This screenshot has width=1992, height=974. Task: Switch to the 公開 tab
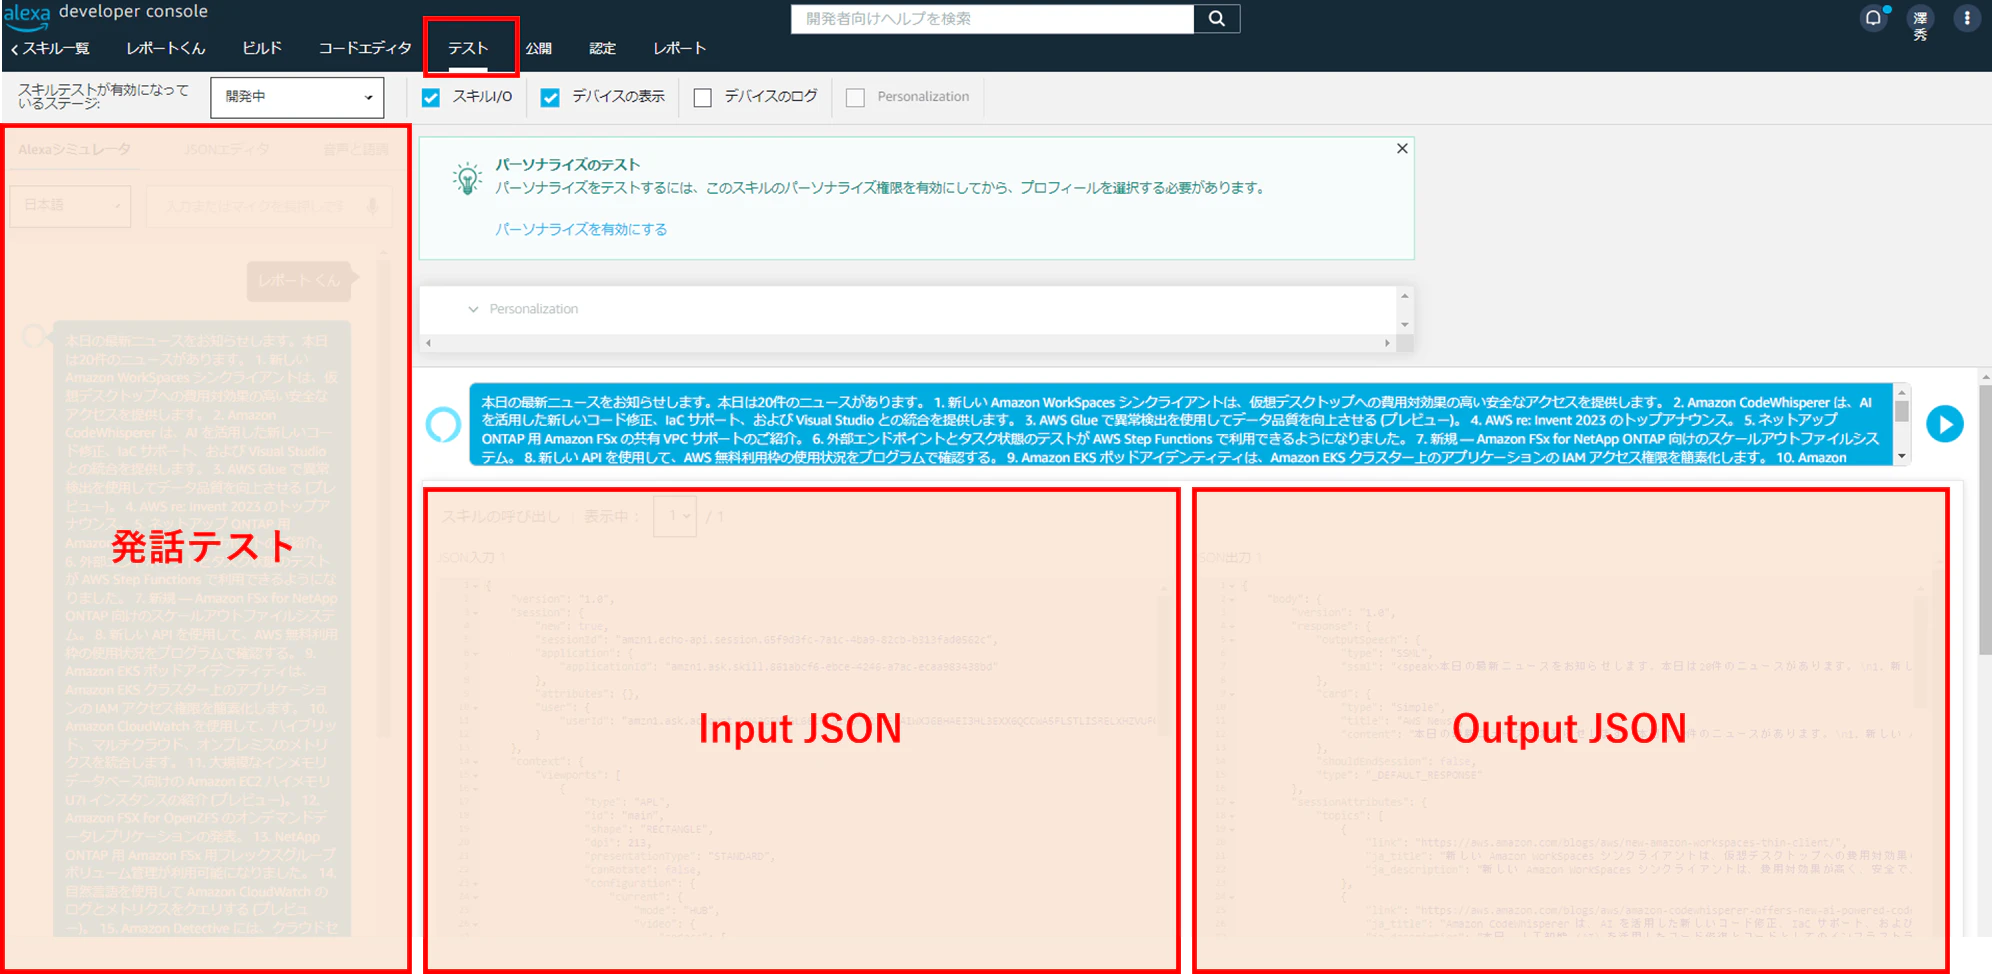tap(539, 48)
